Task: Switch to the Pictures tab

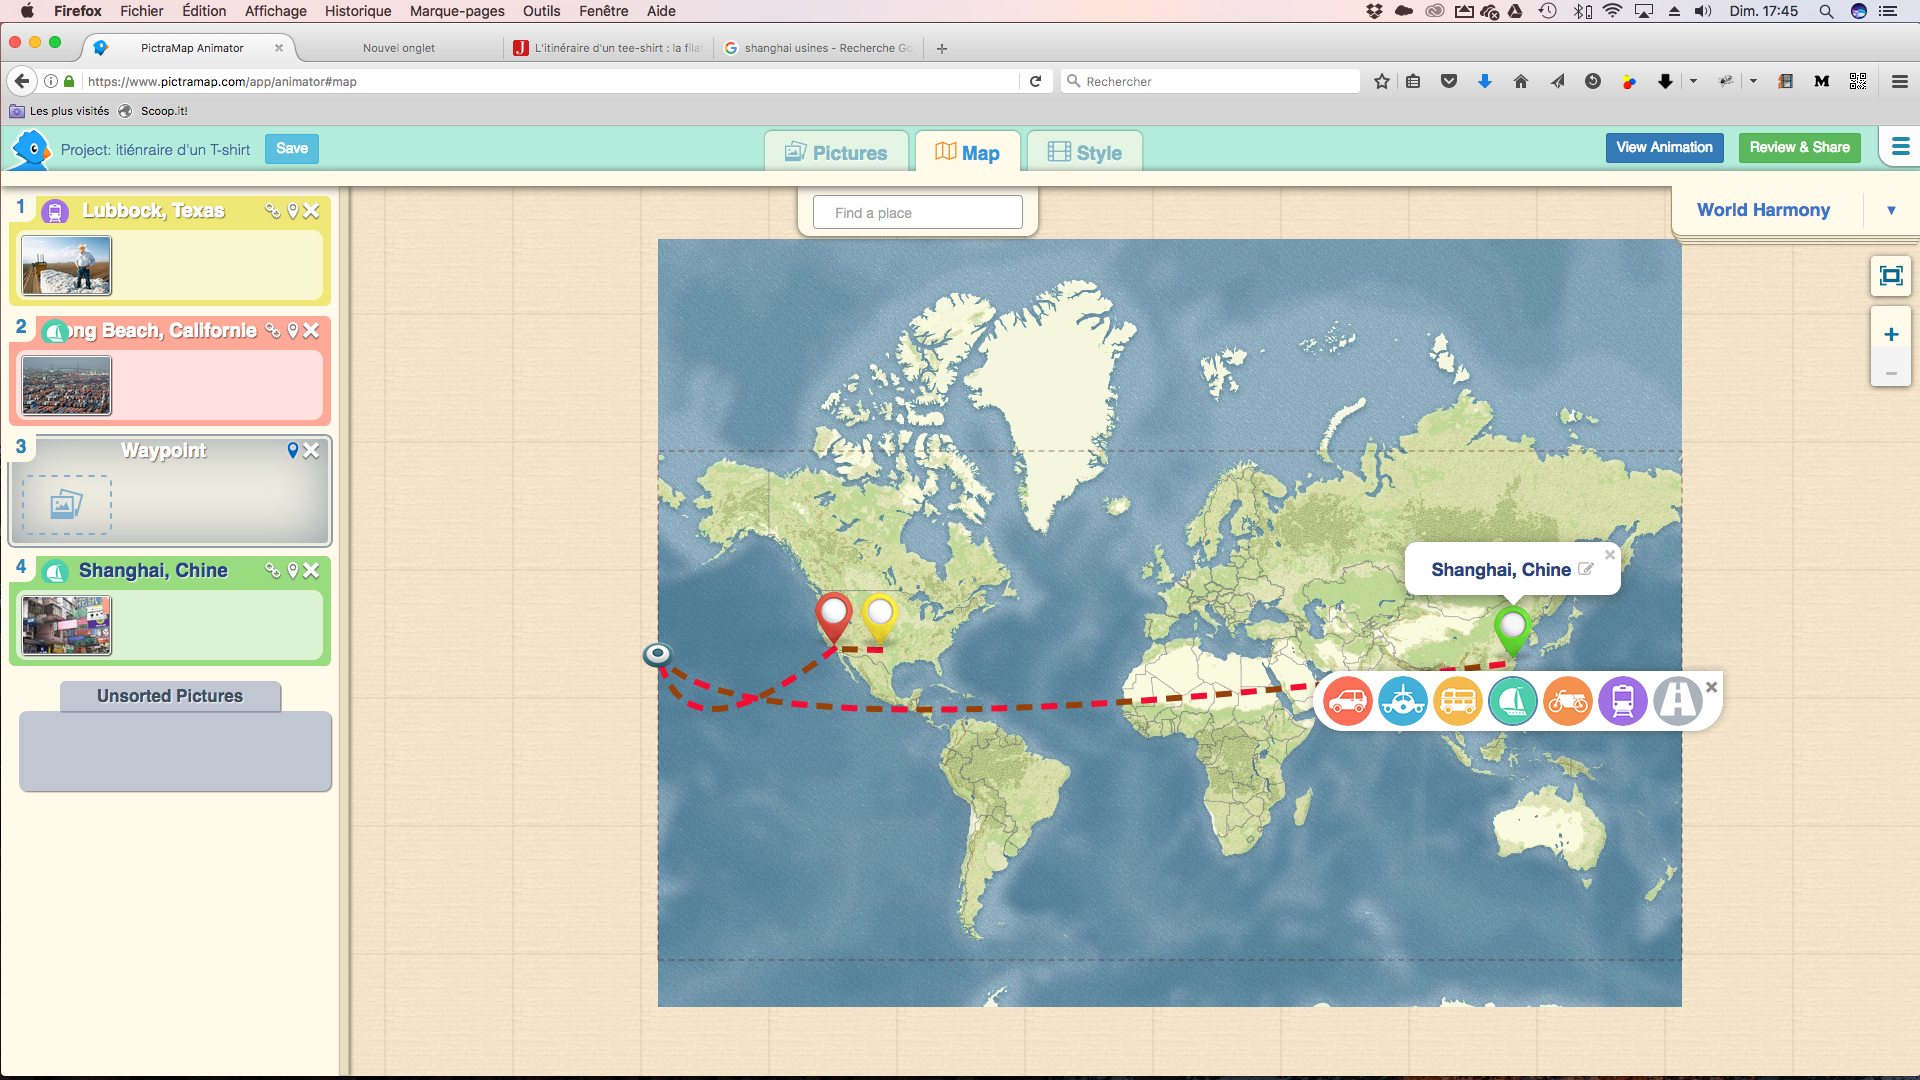Action: pos(836,152)
